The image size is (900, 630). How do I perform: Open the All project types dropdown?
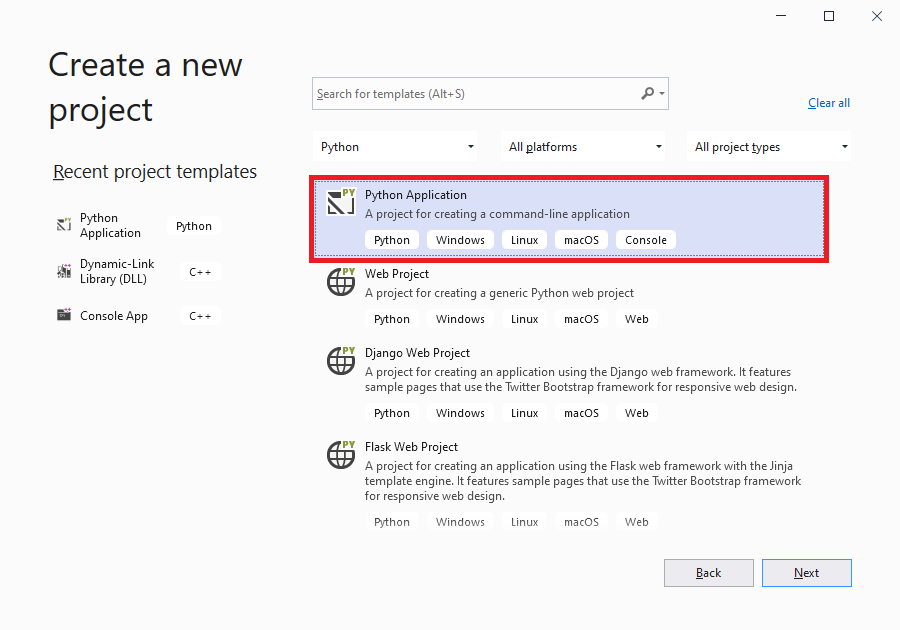coord(770,147)
